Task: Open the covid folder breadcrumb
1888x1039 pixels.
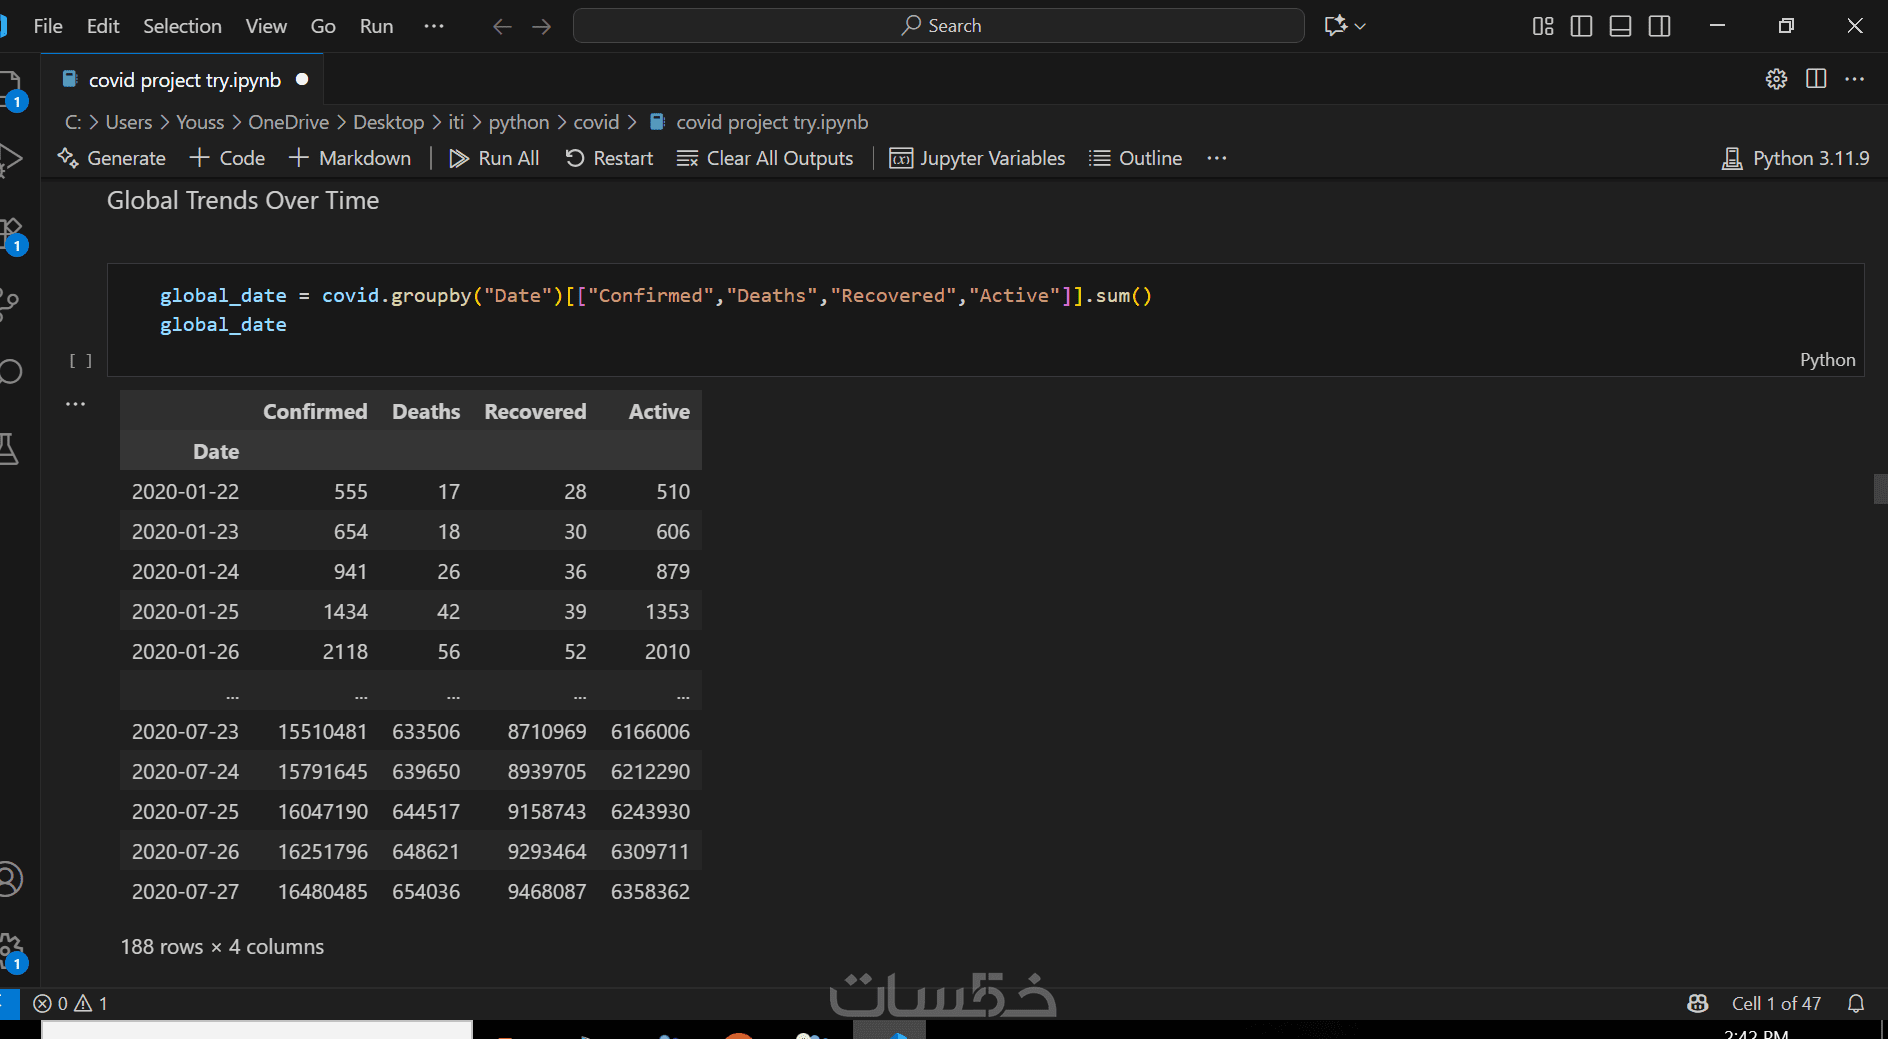Action: pyautogui.click(x=596, y=122)
